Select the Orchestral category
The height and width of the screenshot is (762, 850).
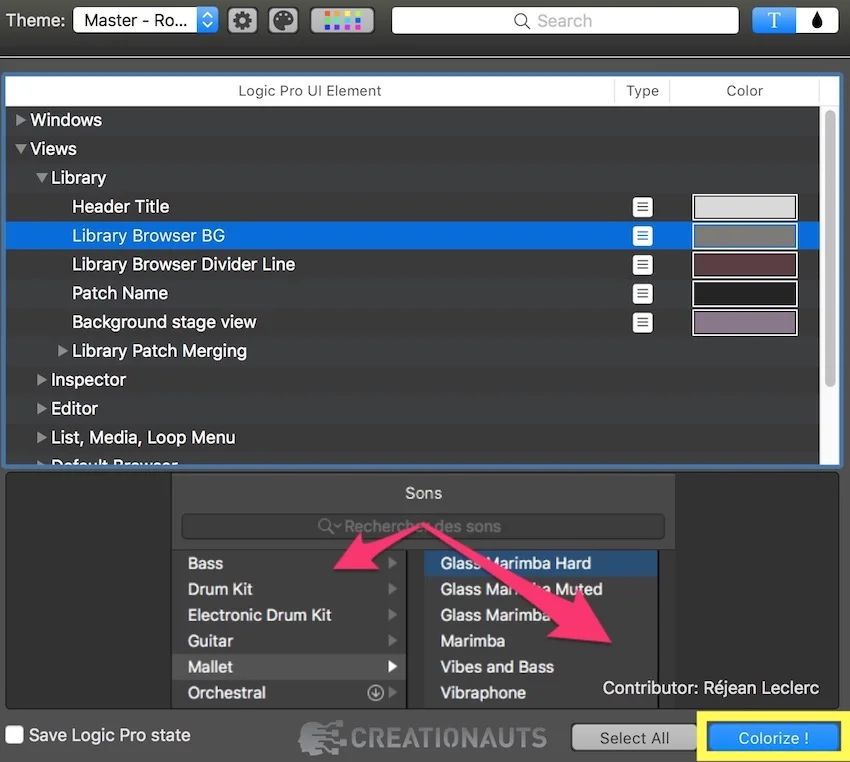pyautogui.click(x=289, y=693)
